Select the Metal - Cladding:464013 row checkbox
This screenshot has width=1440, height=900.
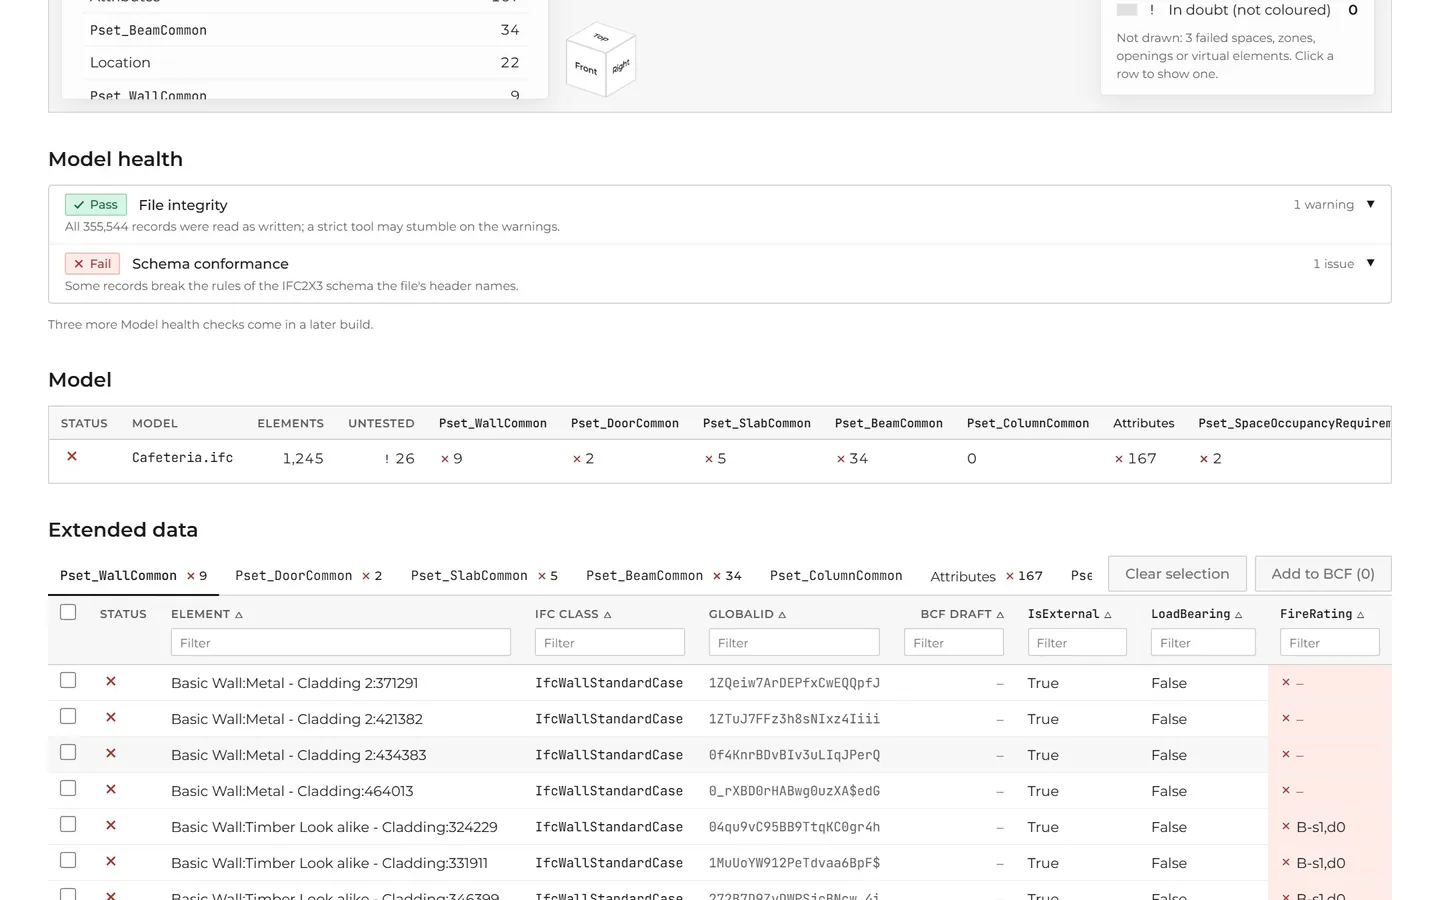68,788
